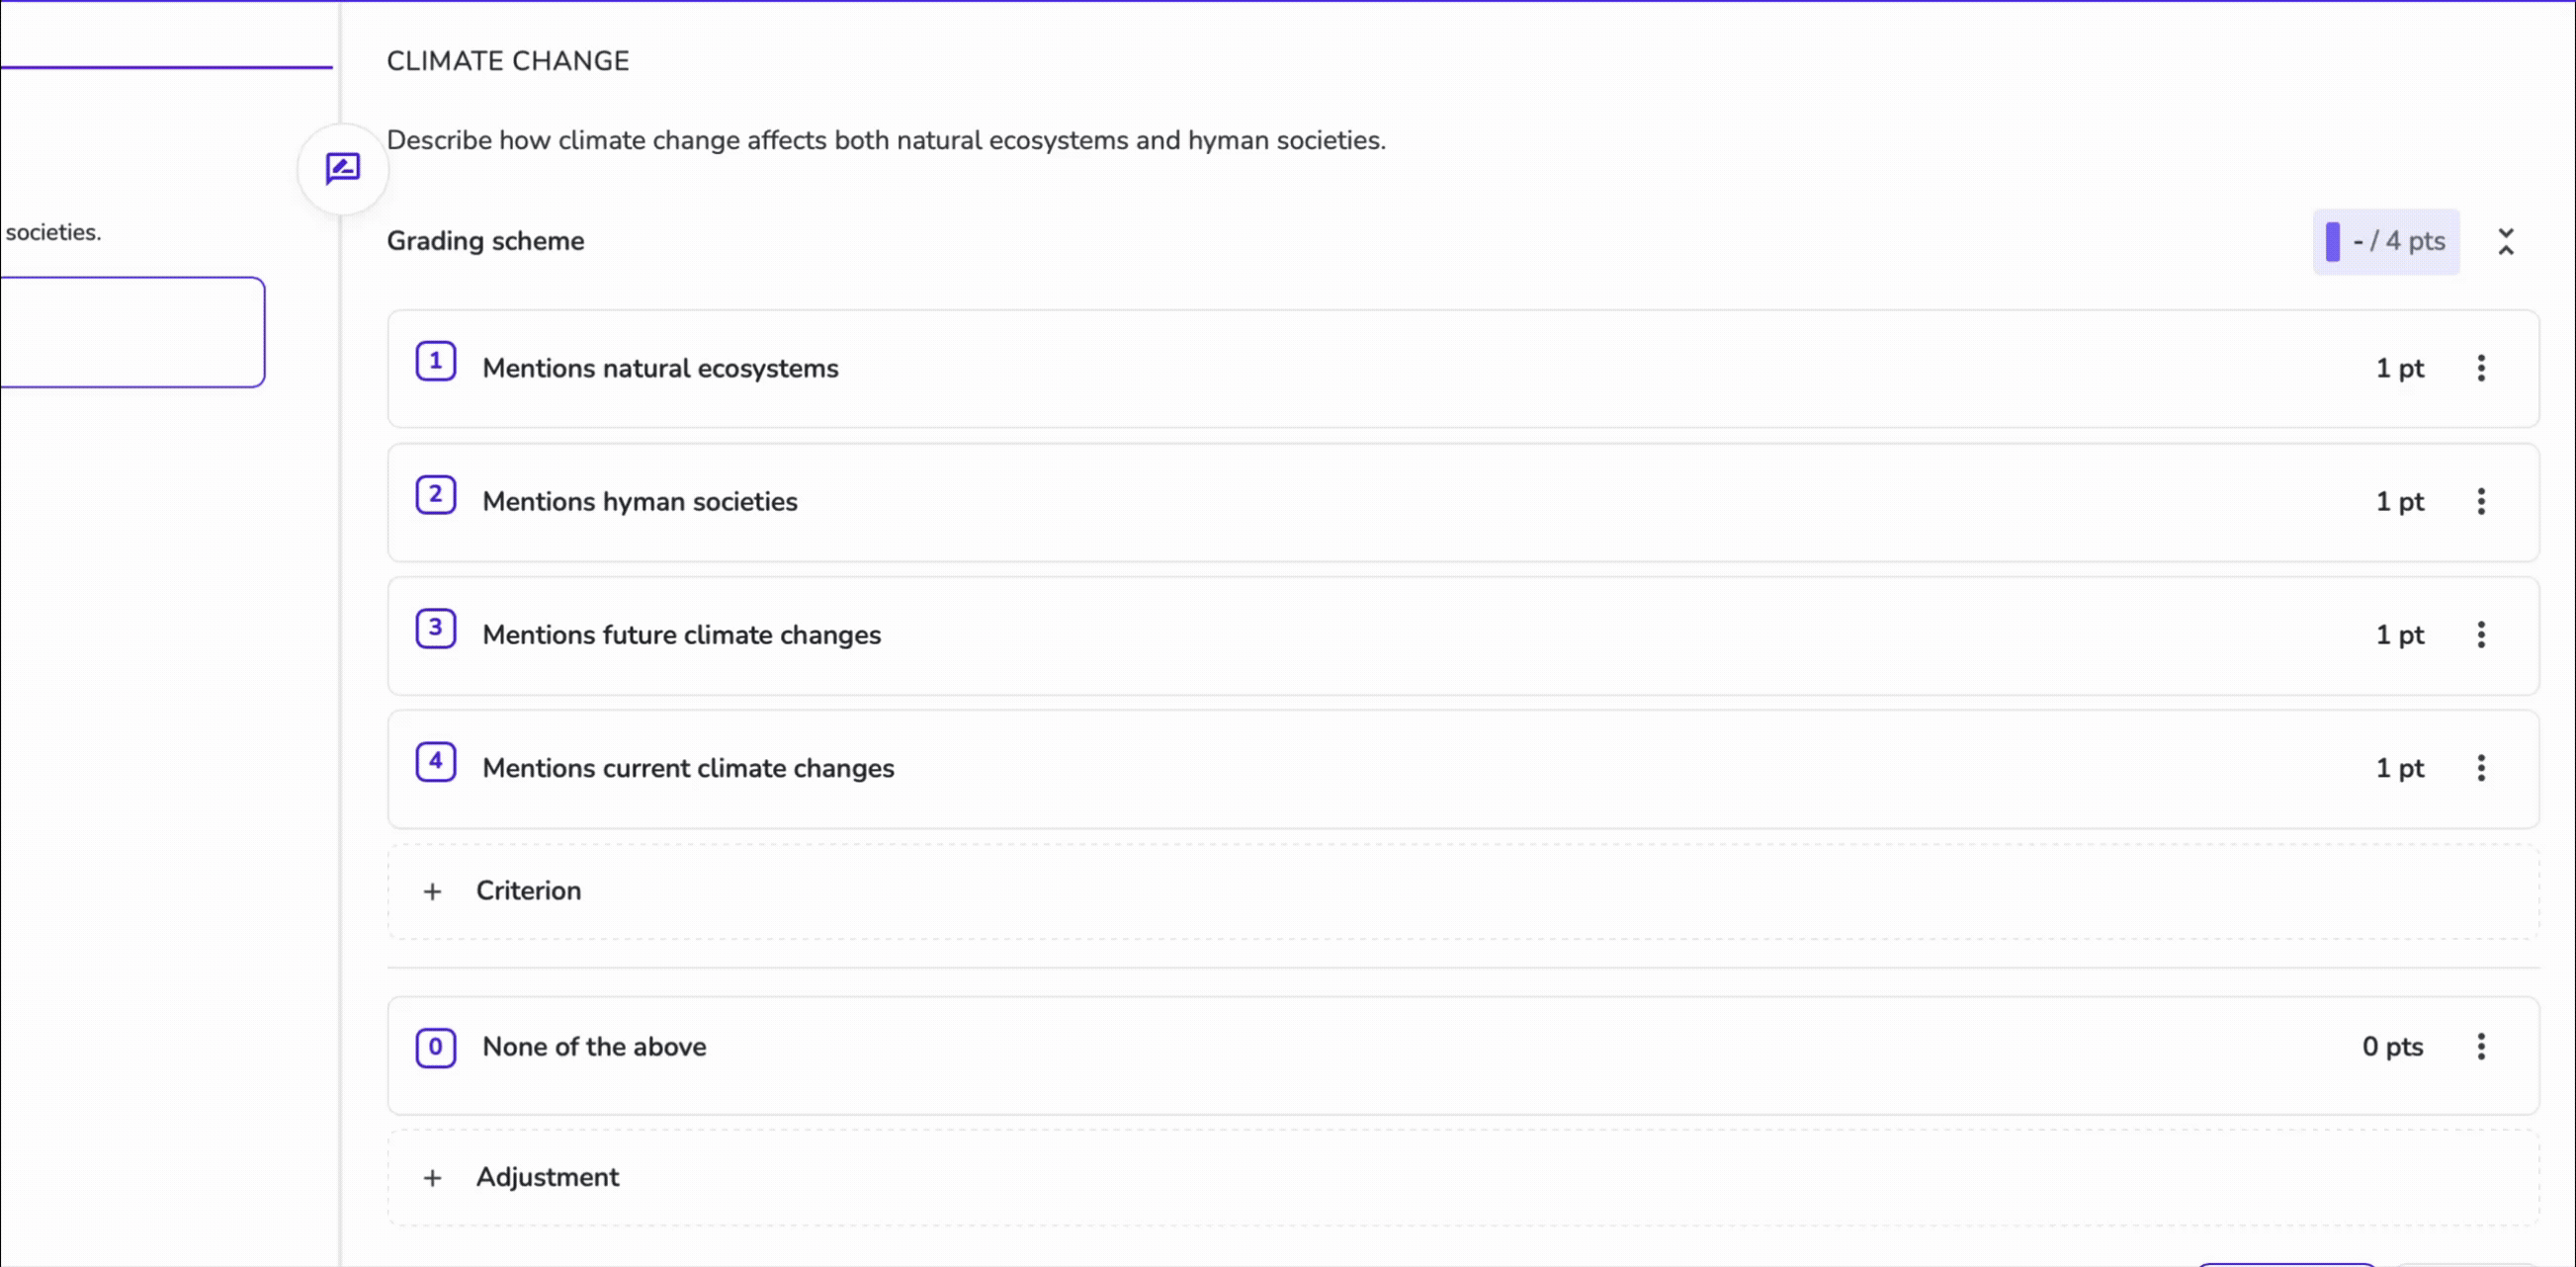Select the Mentions natural ecosystems text
Screen dimensions: 2576x1267
coord(660,368)
